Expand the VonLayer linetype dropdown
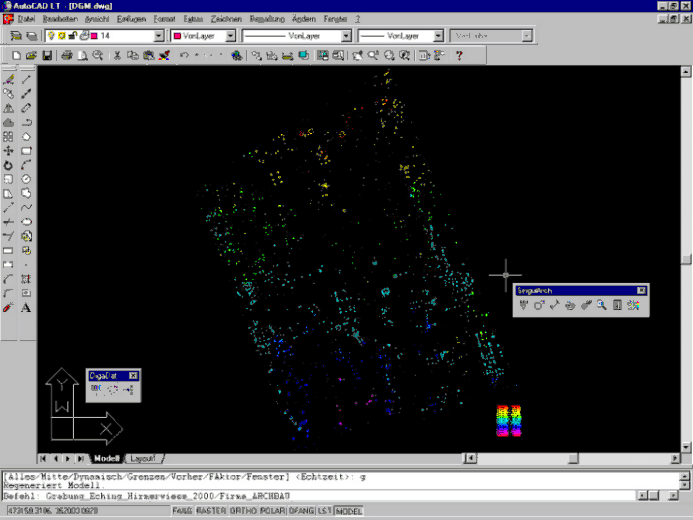 click(346, 36)
